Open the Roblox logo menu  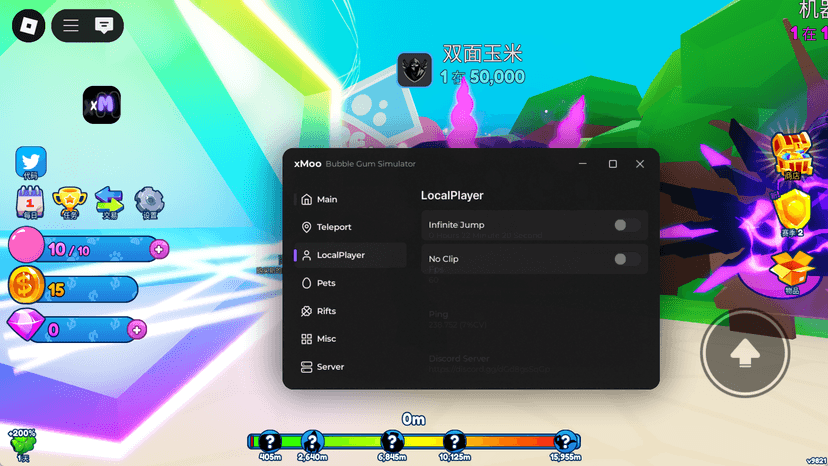point(30,27)
